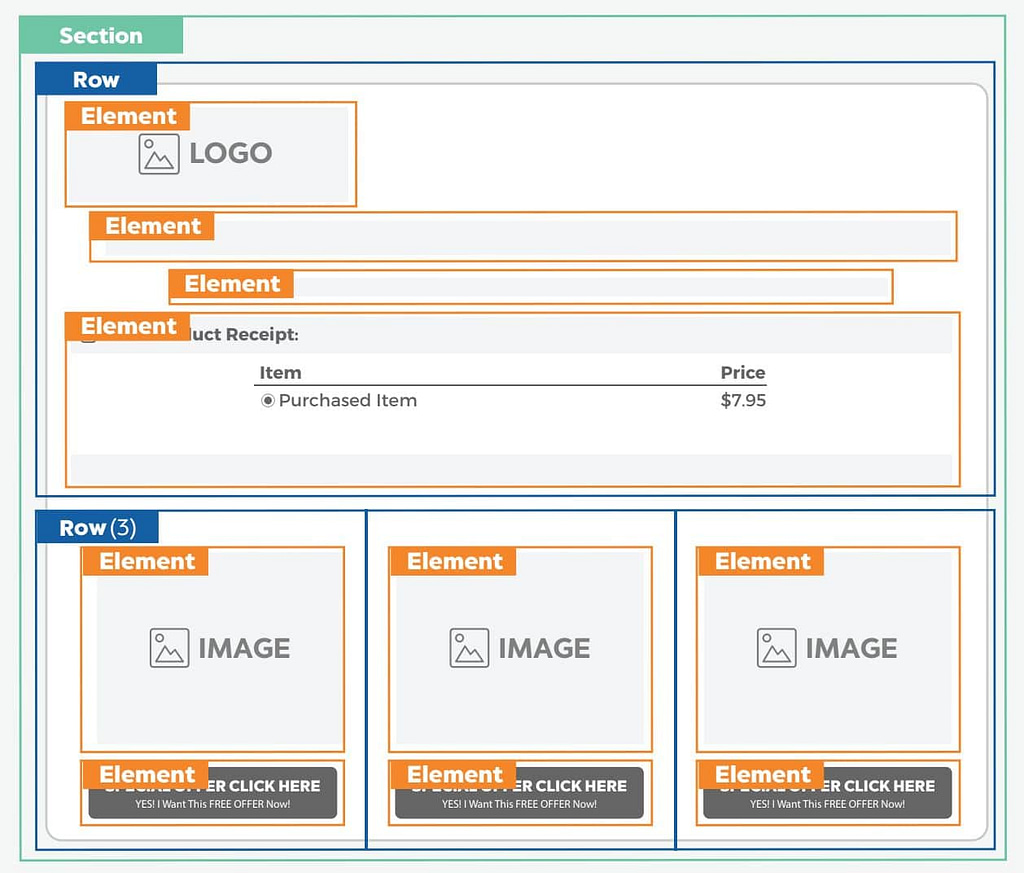1024x873 pixels.
Task: Click the "Purchased Item" text
Action: point(347,400)
